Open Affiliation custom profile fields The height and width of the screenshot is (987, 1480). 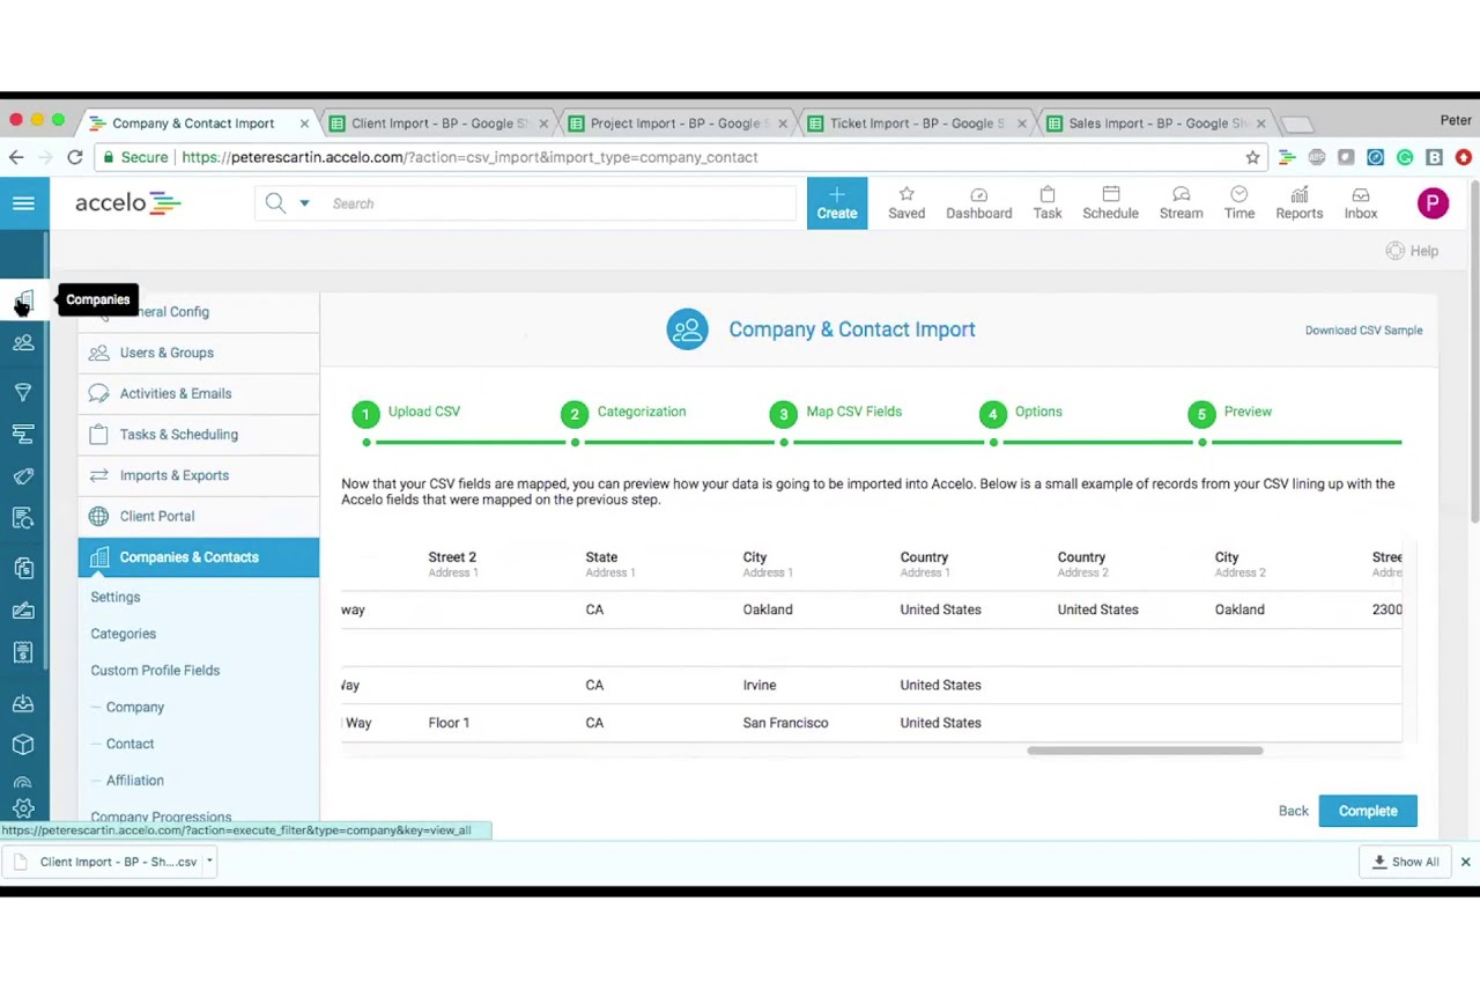(x=135, y=781)
